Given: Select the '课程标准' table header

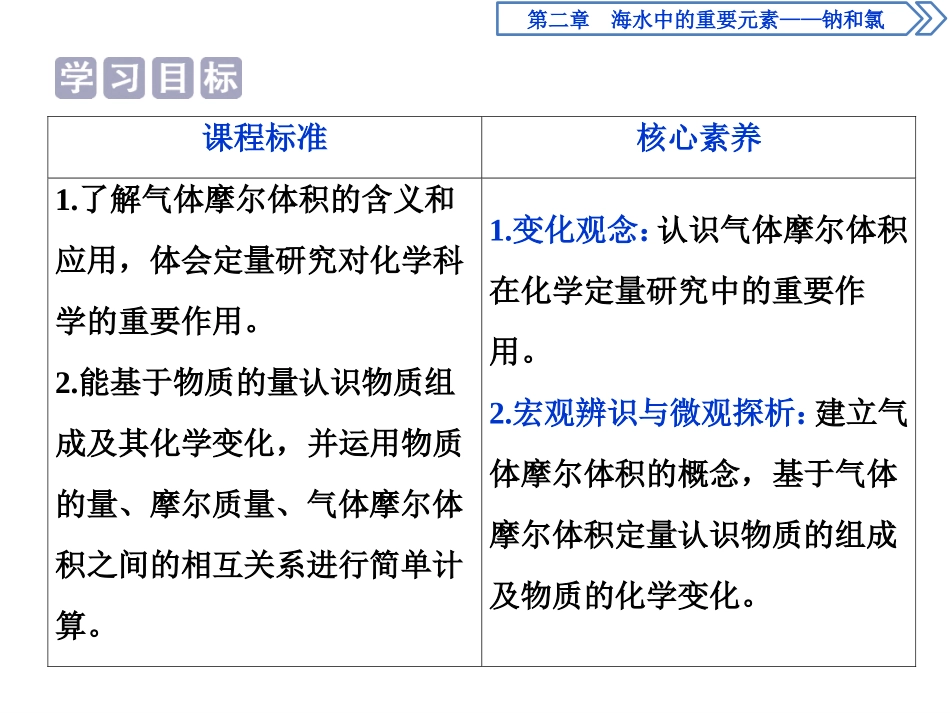Looking at the screenshot, I should point(265,138).
